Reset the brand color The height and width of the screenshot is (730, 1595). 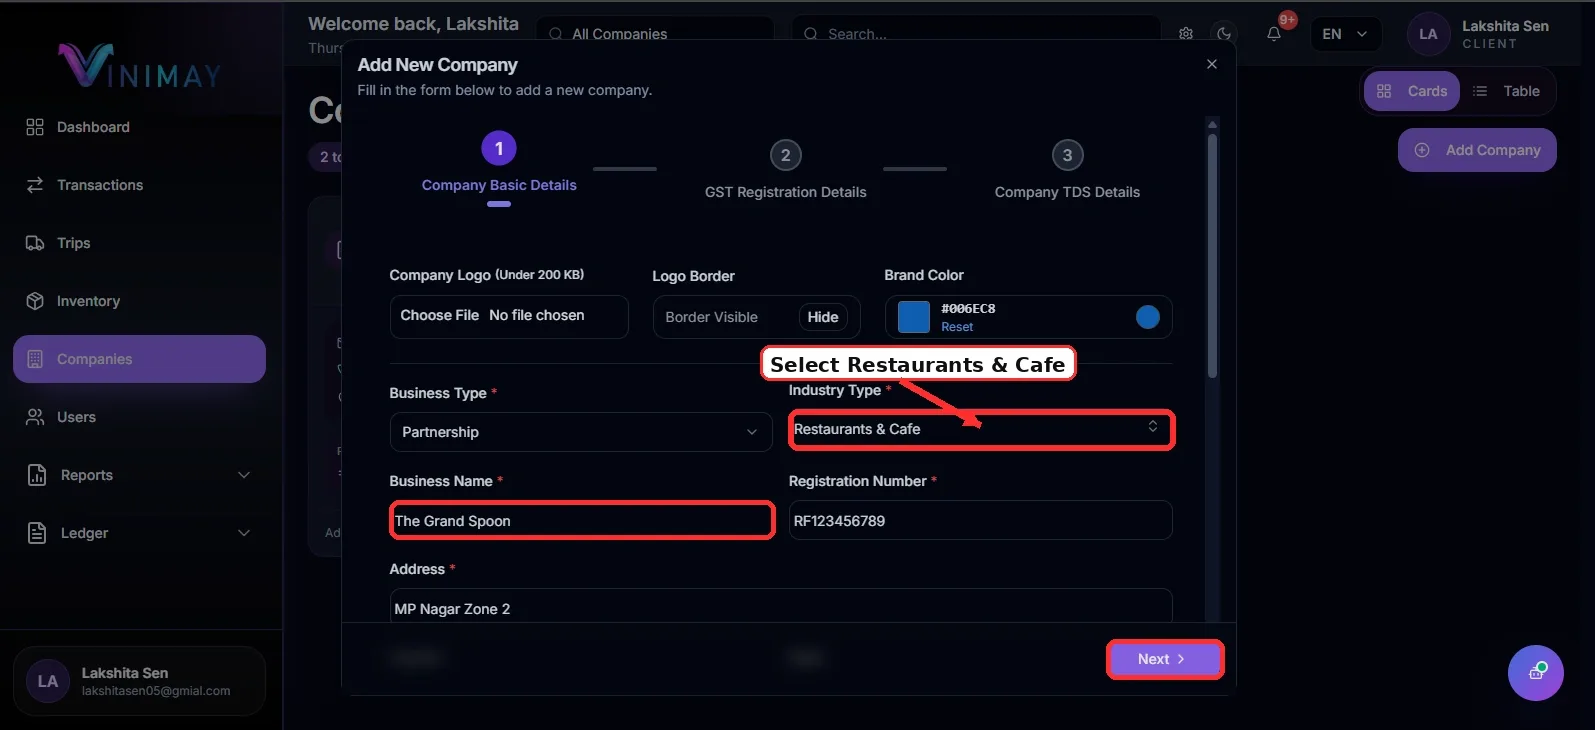pyautogui.click(x=957, y=327)
